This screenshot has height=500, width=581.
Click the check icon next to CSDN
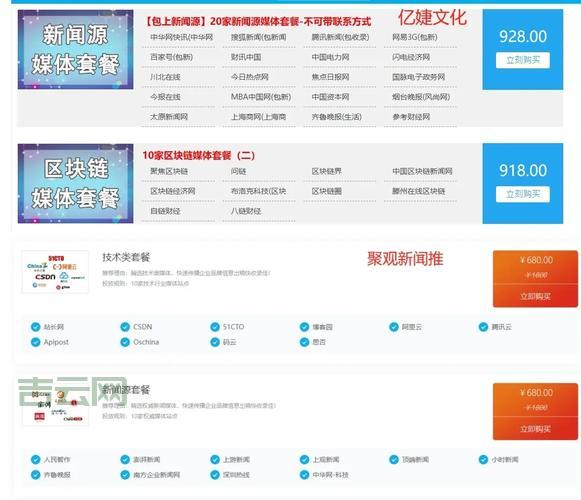coord(125,327)
